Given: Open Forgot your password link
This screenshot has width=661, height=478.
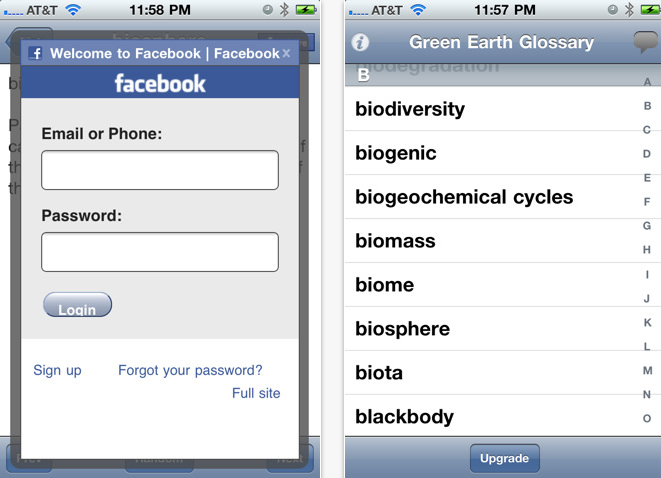Looking at the screenshot, I should click(190, 370).
